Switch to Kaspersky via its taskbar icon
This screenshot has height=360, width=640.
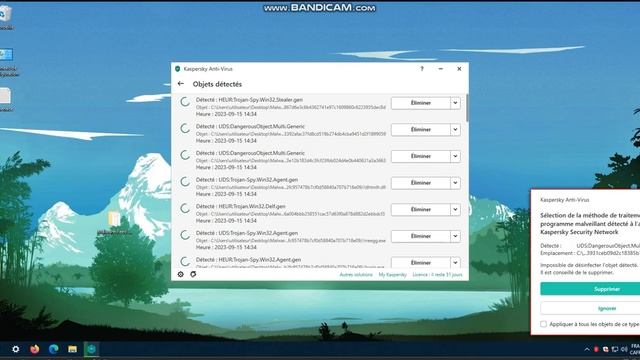pyautogui.click(x=91, y=349)
